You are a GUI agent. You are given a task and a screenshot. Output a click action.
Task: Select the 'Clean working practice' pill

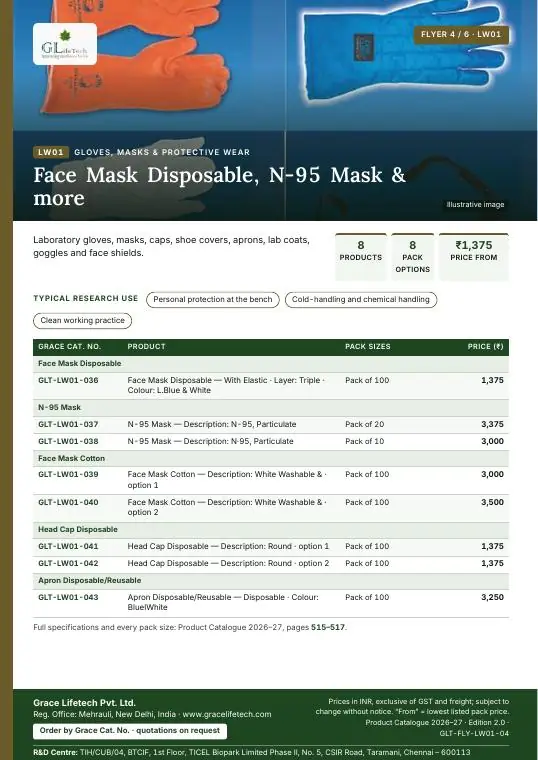pyautogui.click(x=82, y=320)
